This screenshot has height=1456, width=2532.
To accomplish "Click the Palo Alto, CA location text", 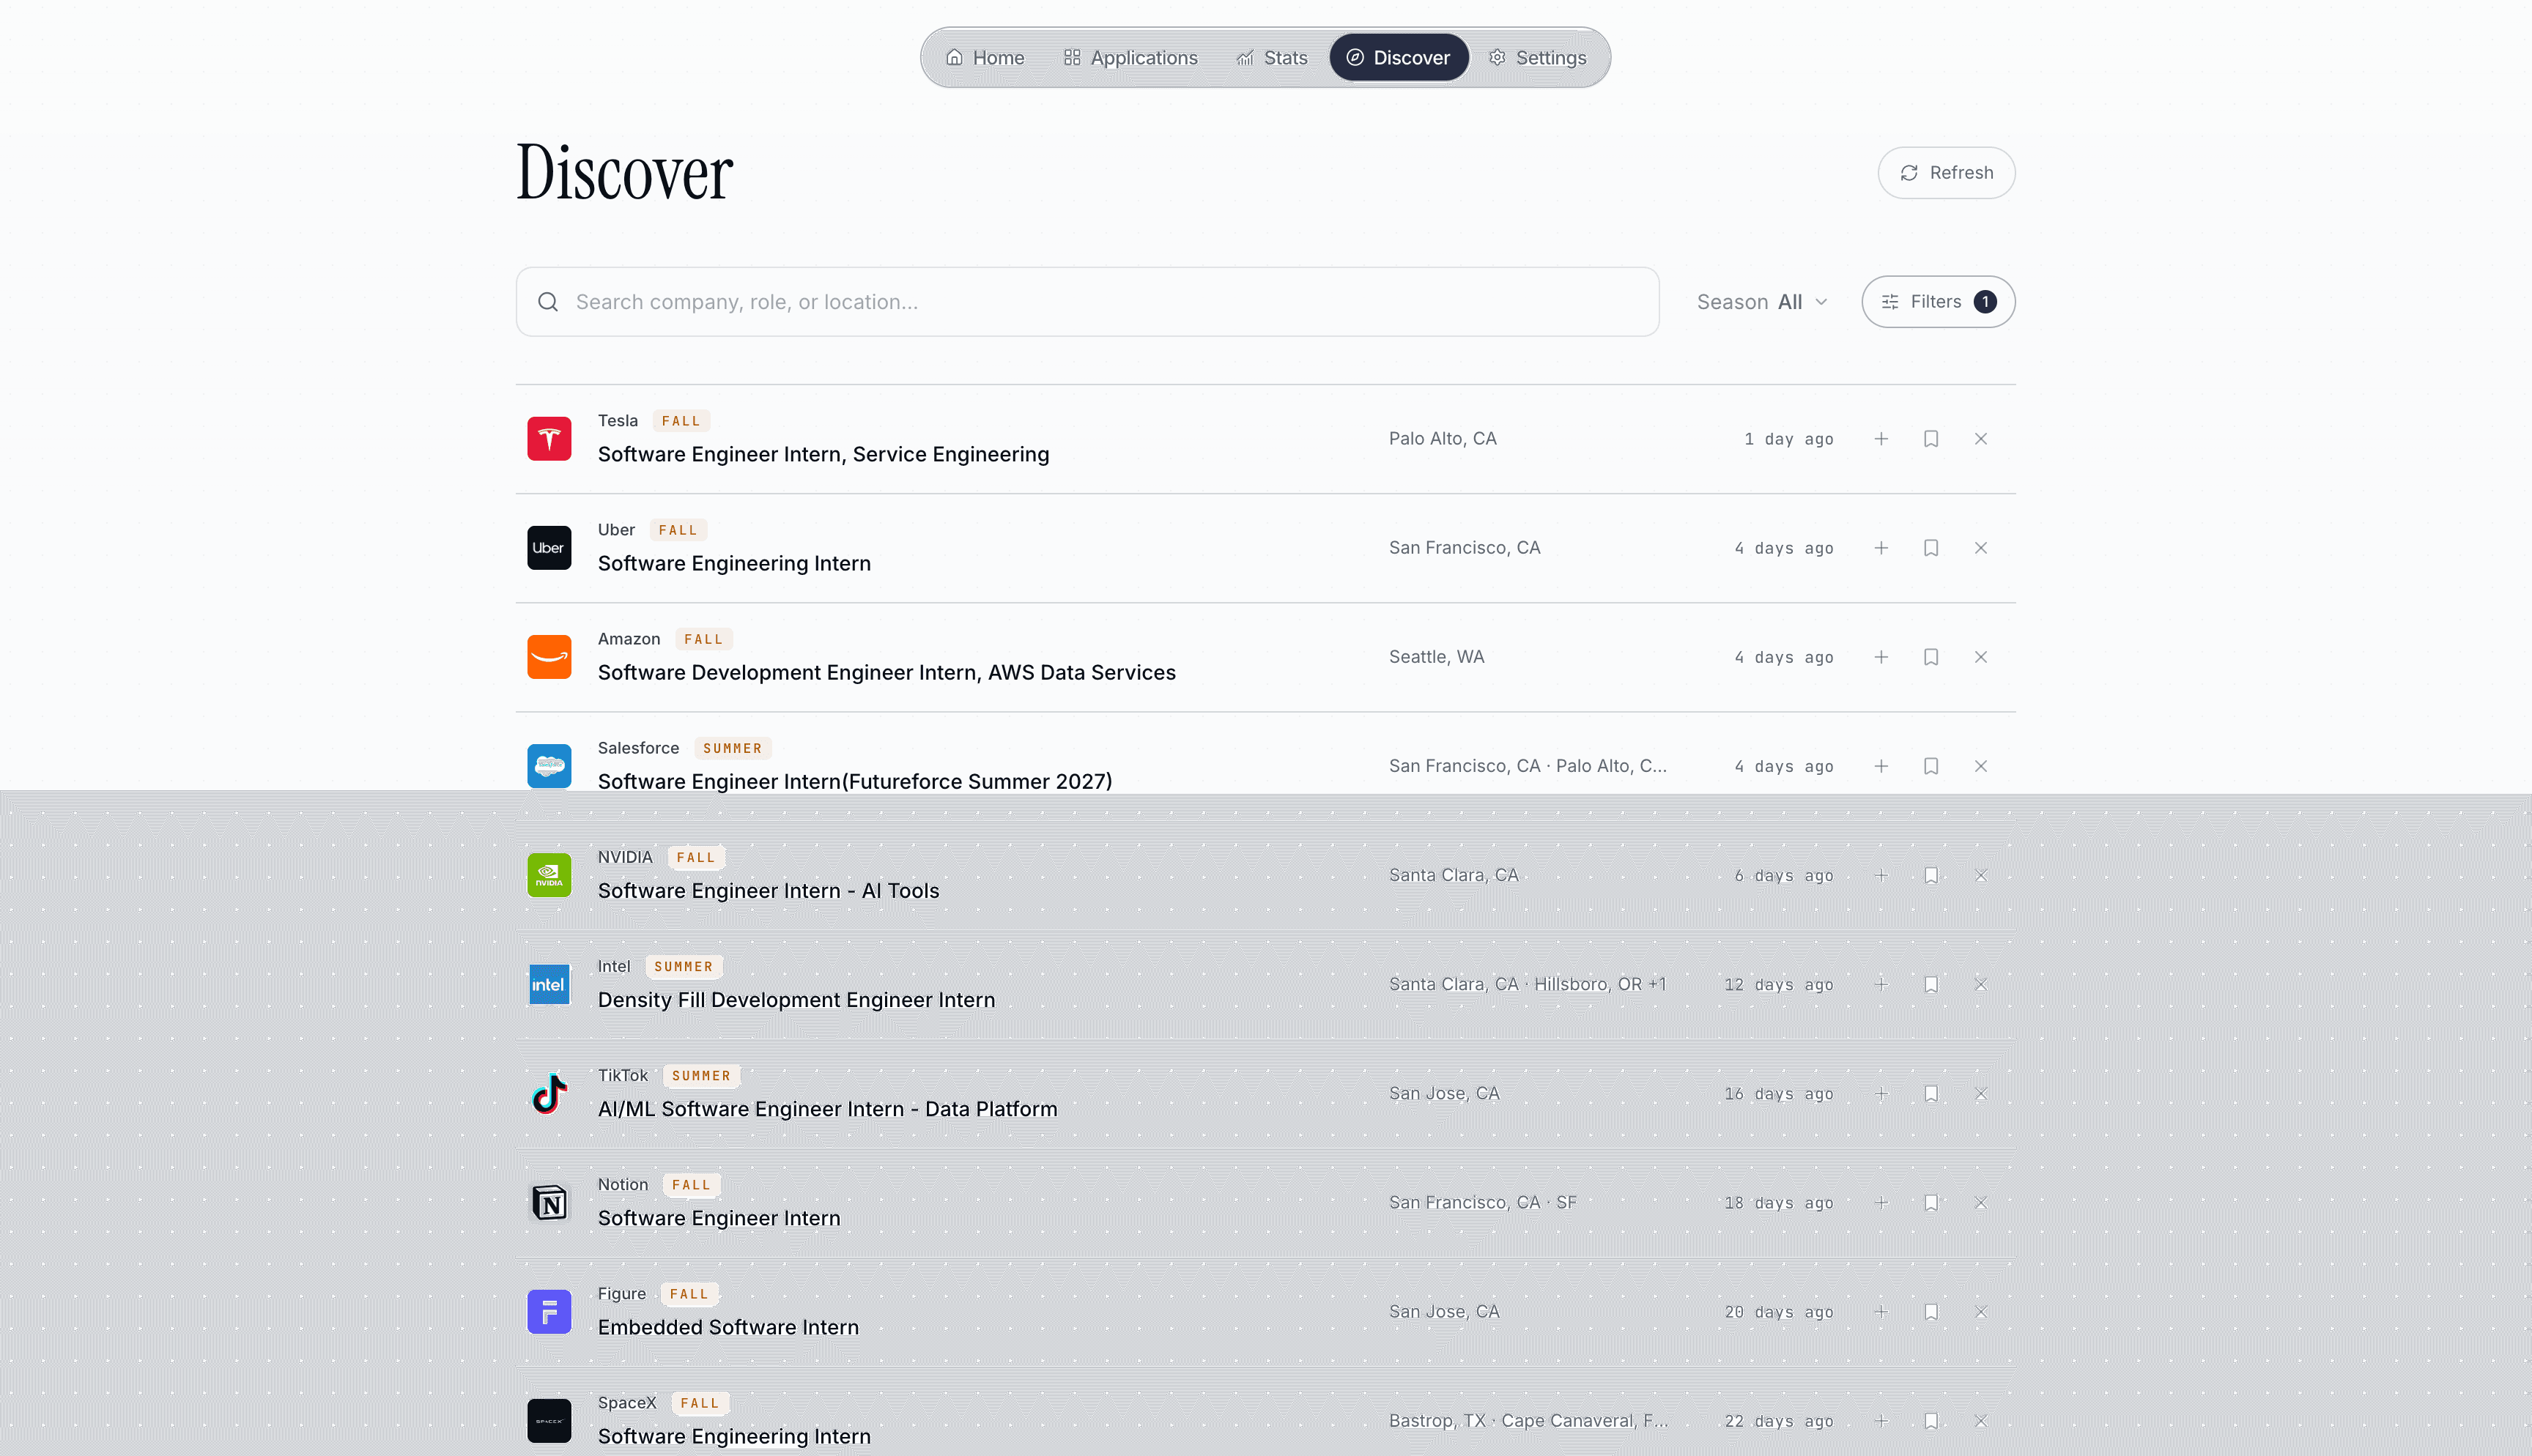I will (1442, 439).
